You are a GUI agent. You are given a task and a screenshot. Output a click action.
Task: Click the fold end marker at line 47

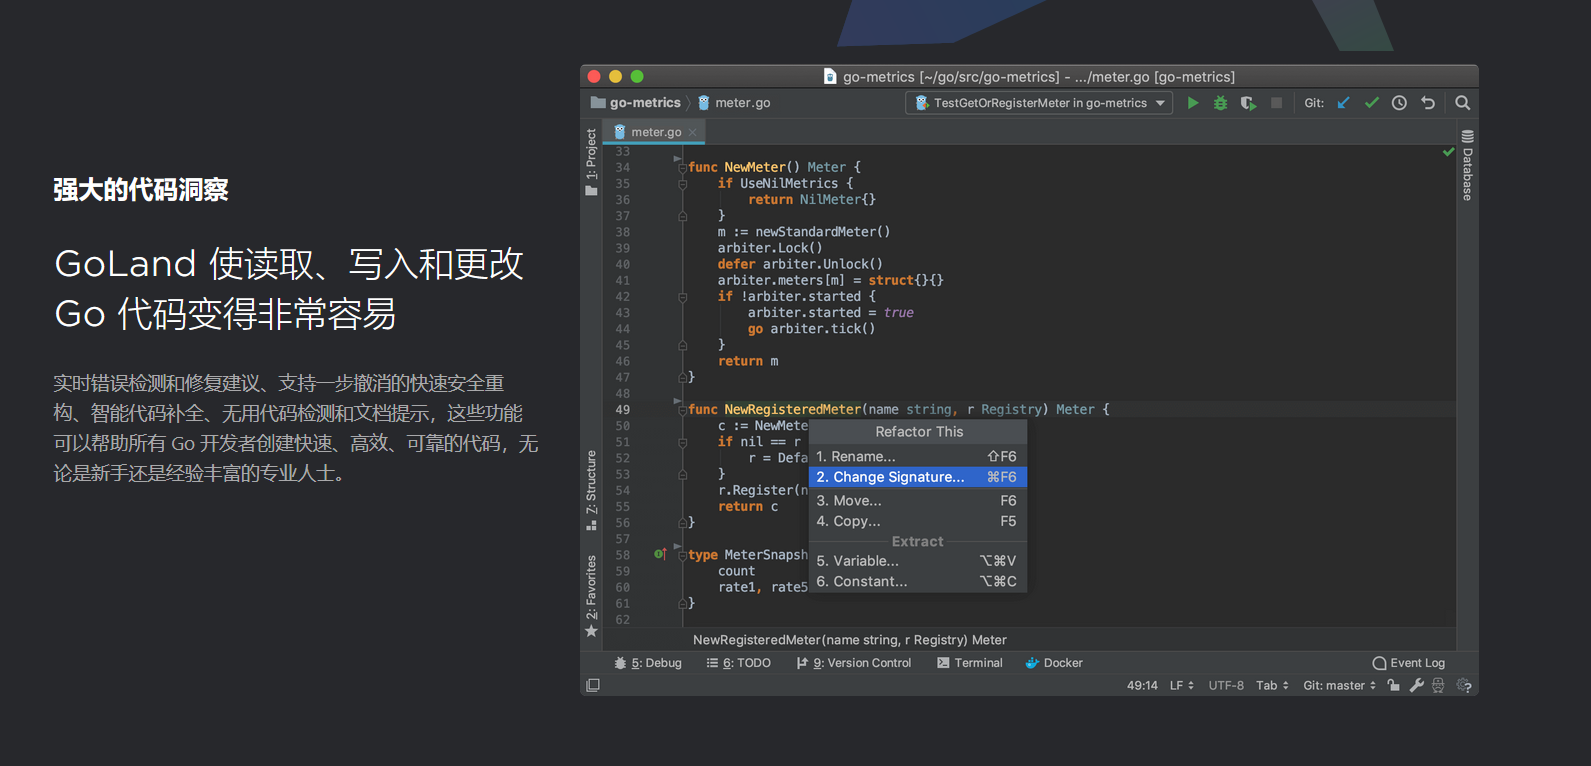(x=682, y=377)
